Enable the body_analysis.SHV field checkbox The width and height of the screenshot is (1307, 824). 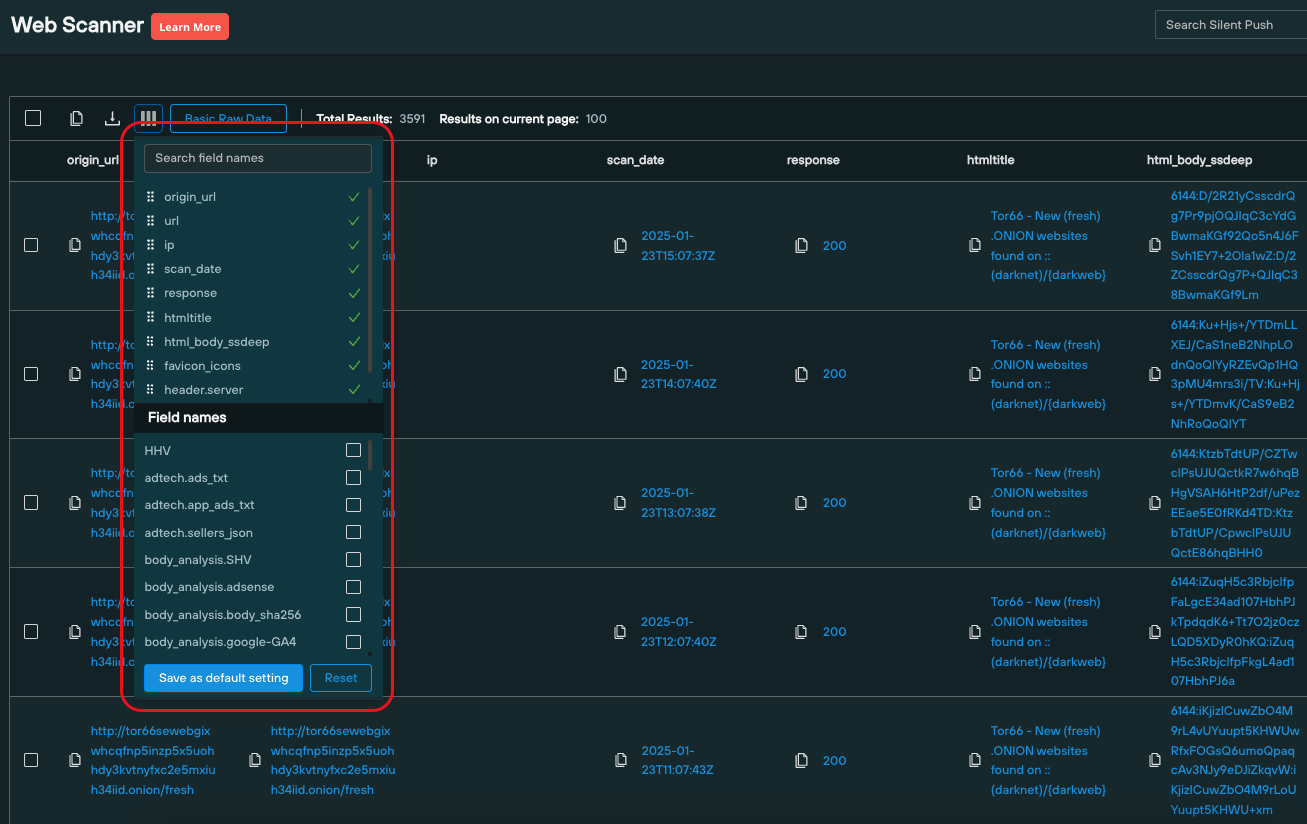click(353, 560)
